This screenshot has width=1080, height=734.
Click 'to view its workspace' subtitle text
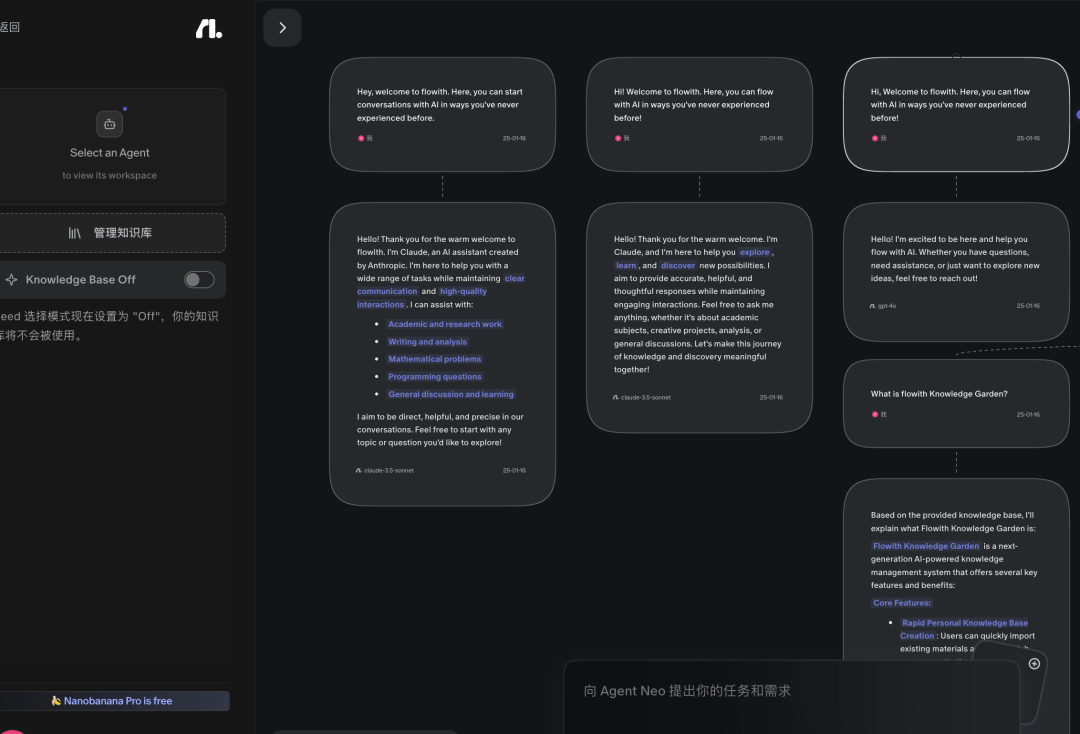pos(110,176)
